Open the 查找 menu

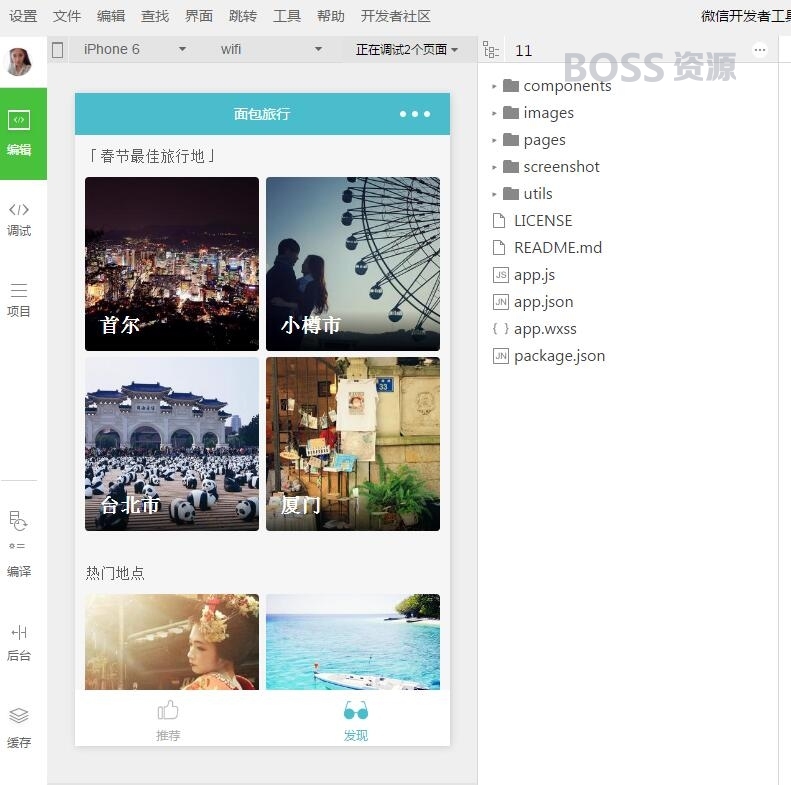(x=155, y=16)
